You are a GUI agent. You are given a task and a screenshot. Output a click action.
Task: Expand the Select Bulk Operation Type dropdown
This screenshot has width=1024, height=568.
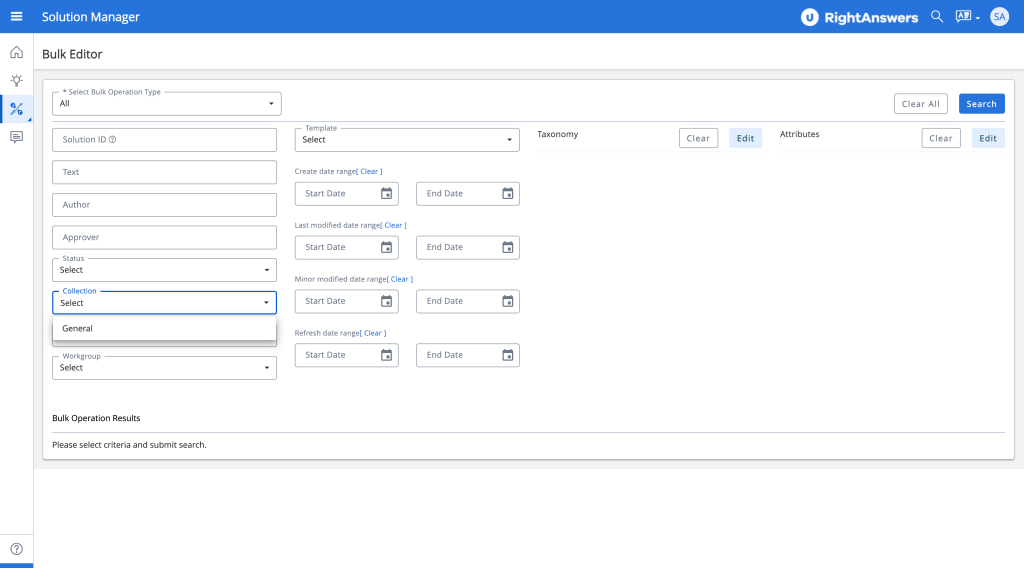167,104
